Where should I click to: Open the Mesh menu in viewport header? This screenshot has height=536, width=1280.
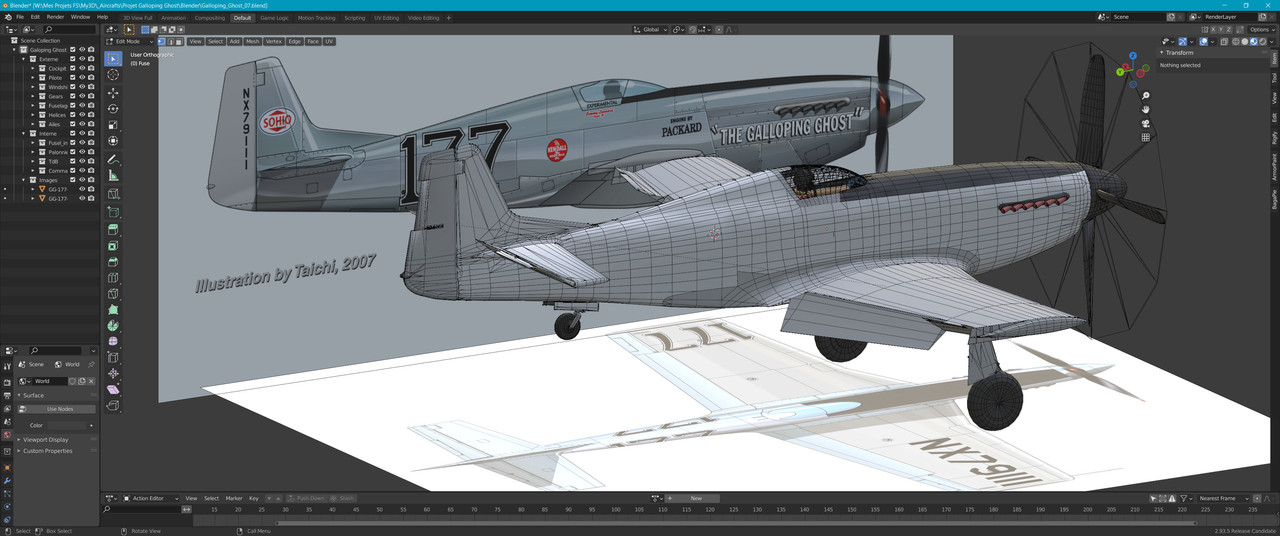[252, 41]
